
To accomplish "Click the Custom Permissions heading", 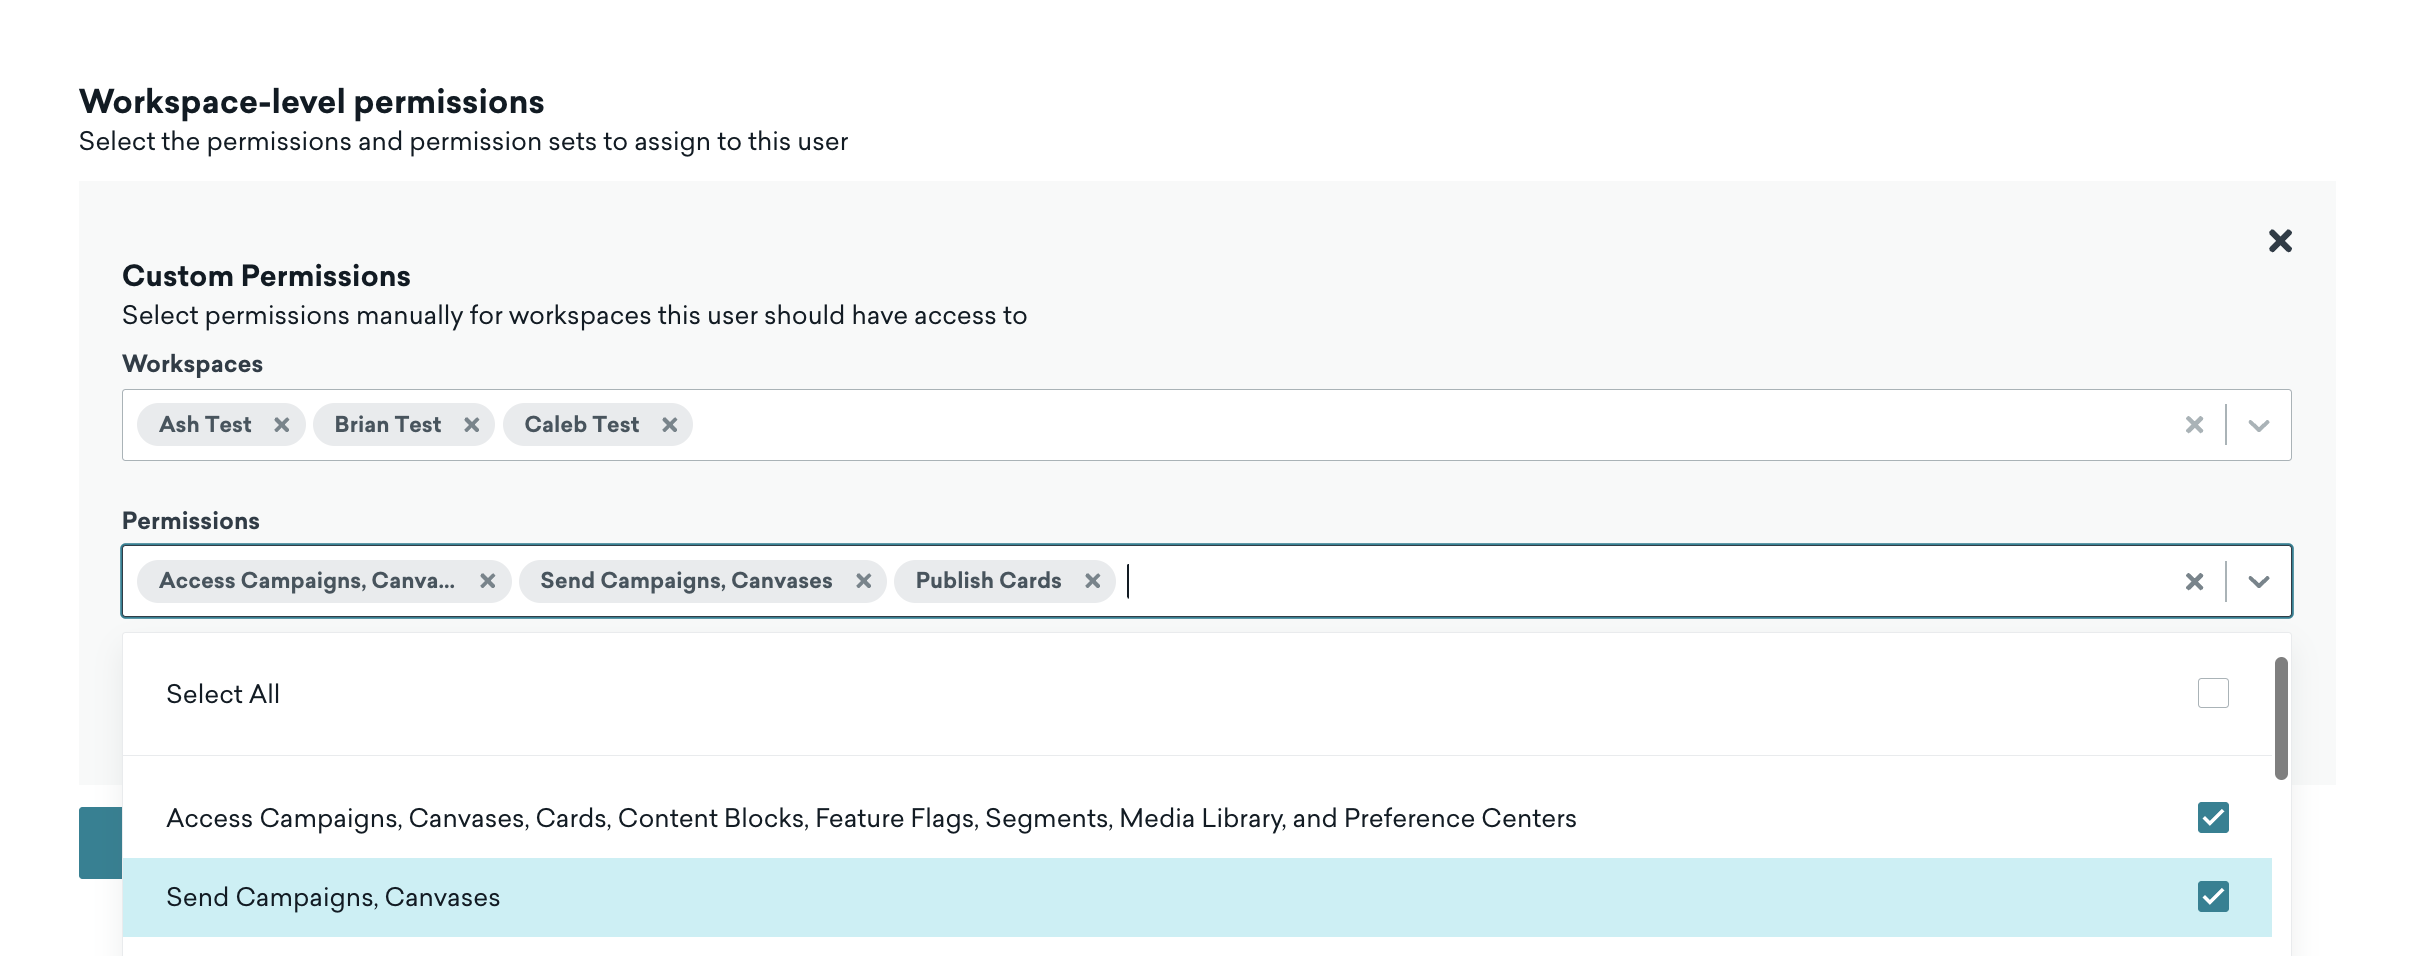I will (x=266, y=276).
